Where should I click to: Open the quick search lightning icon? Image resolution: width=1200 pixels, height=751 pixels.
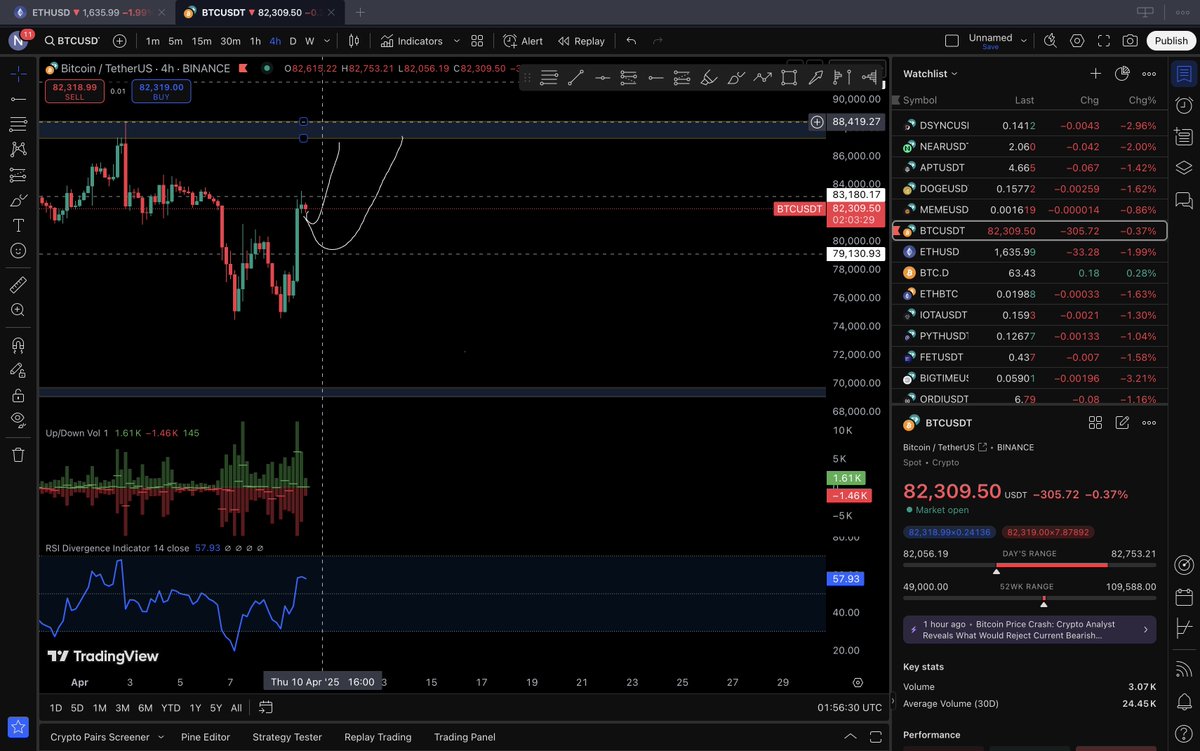[x=1050, y=41]
